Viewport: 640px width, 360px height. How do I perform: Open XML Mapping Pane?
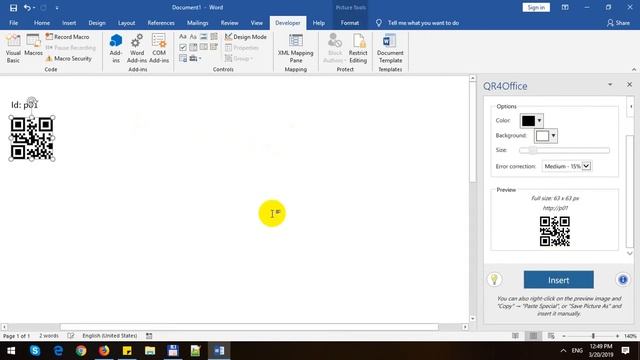coord(296,48)
